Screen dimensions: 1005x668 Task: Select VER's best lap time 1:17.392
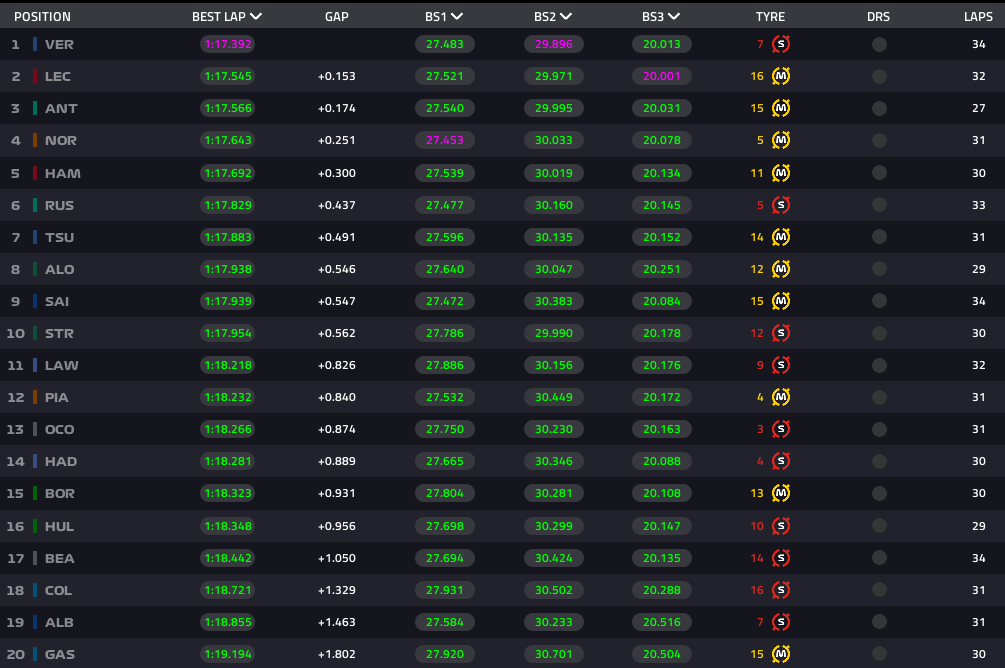point(227,44)
